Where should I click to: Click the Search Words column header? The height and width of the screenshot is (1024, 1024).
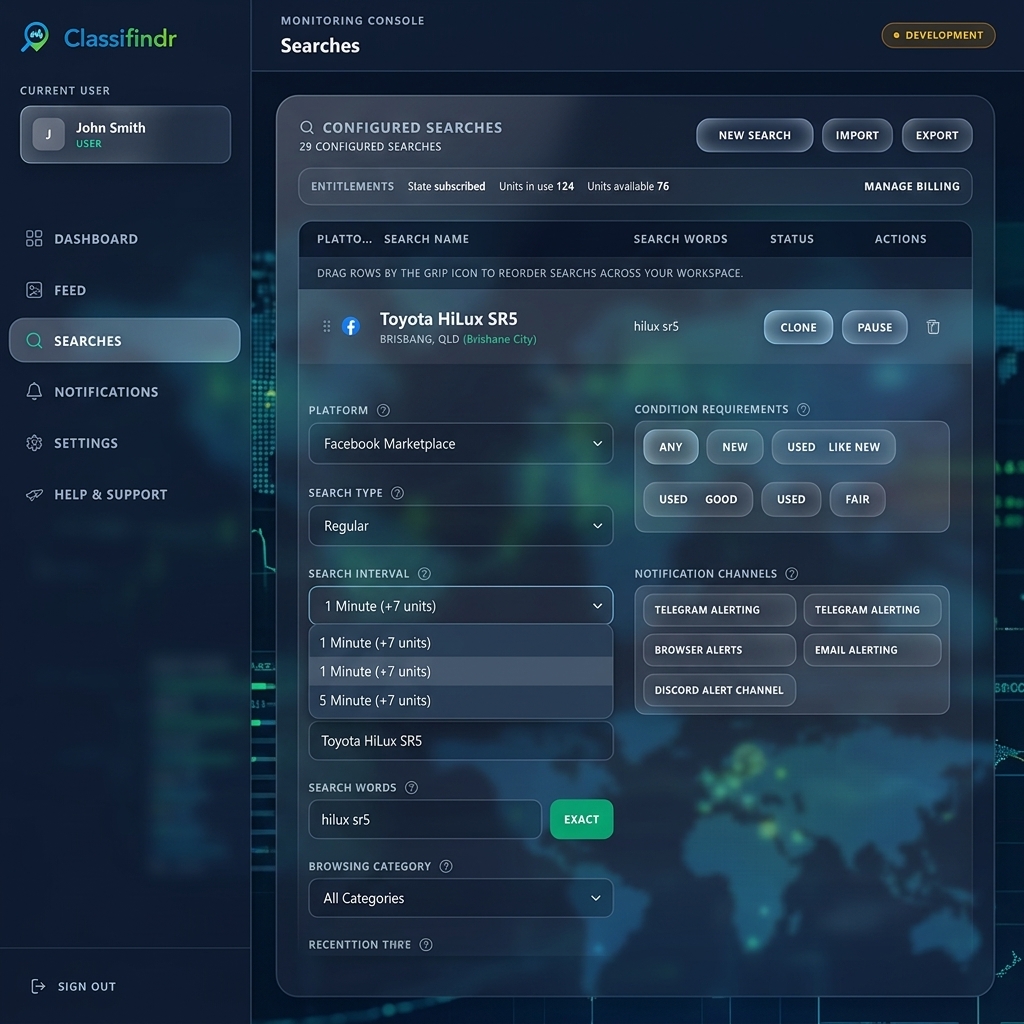(x=680, y=239)
